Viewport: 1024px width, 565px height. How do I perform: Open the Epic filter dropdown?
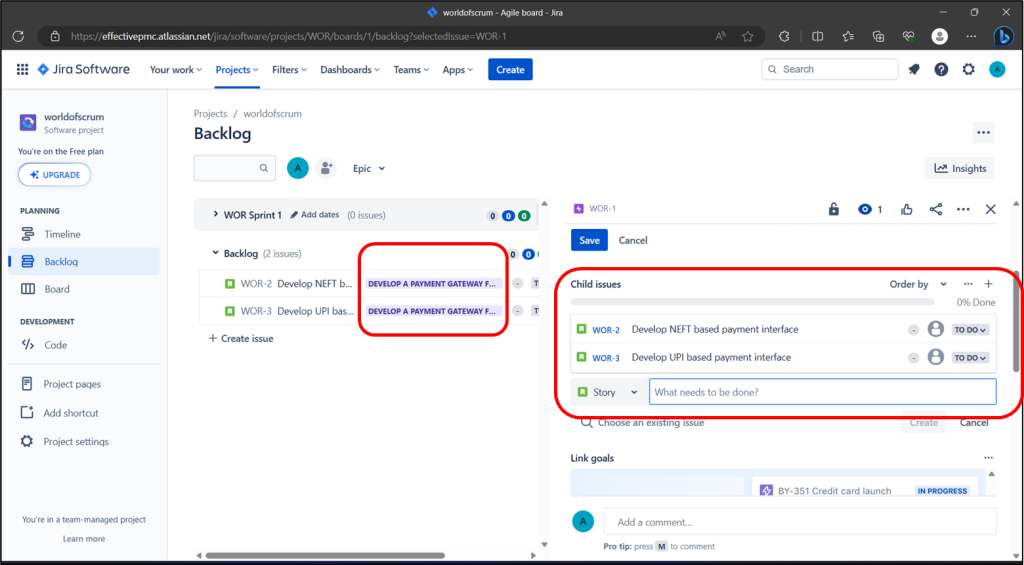369,169
